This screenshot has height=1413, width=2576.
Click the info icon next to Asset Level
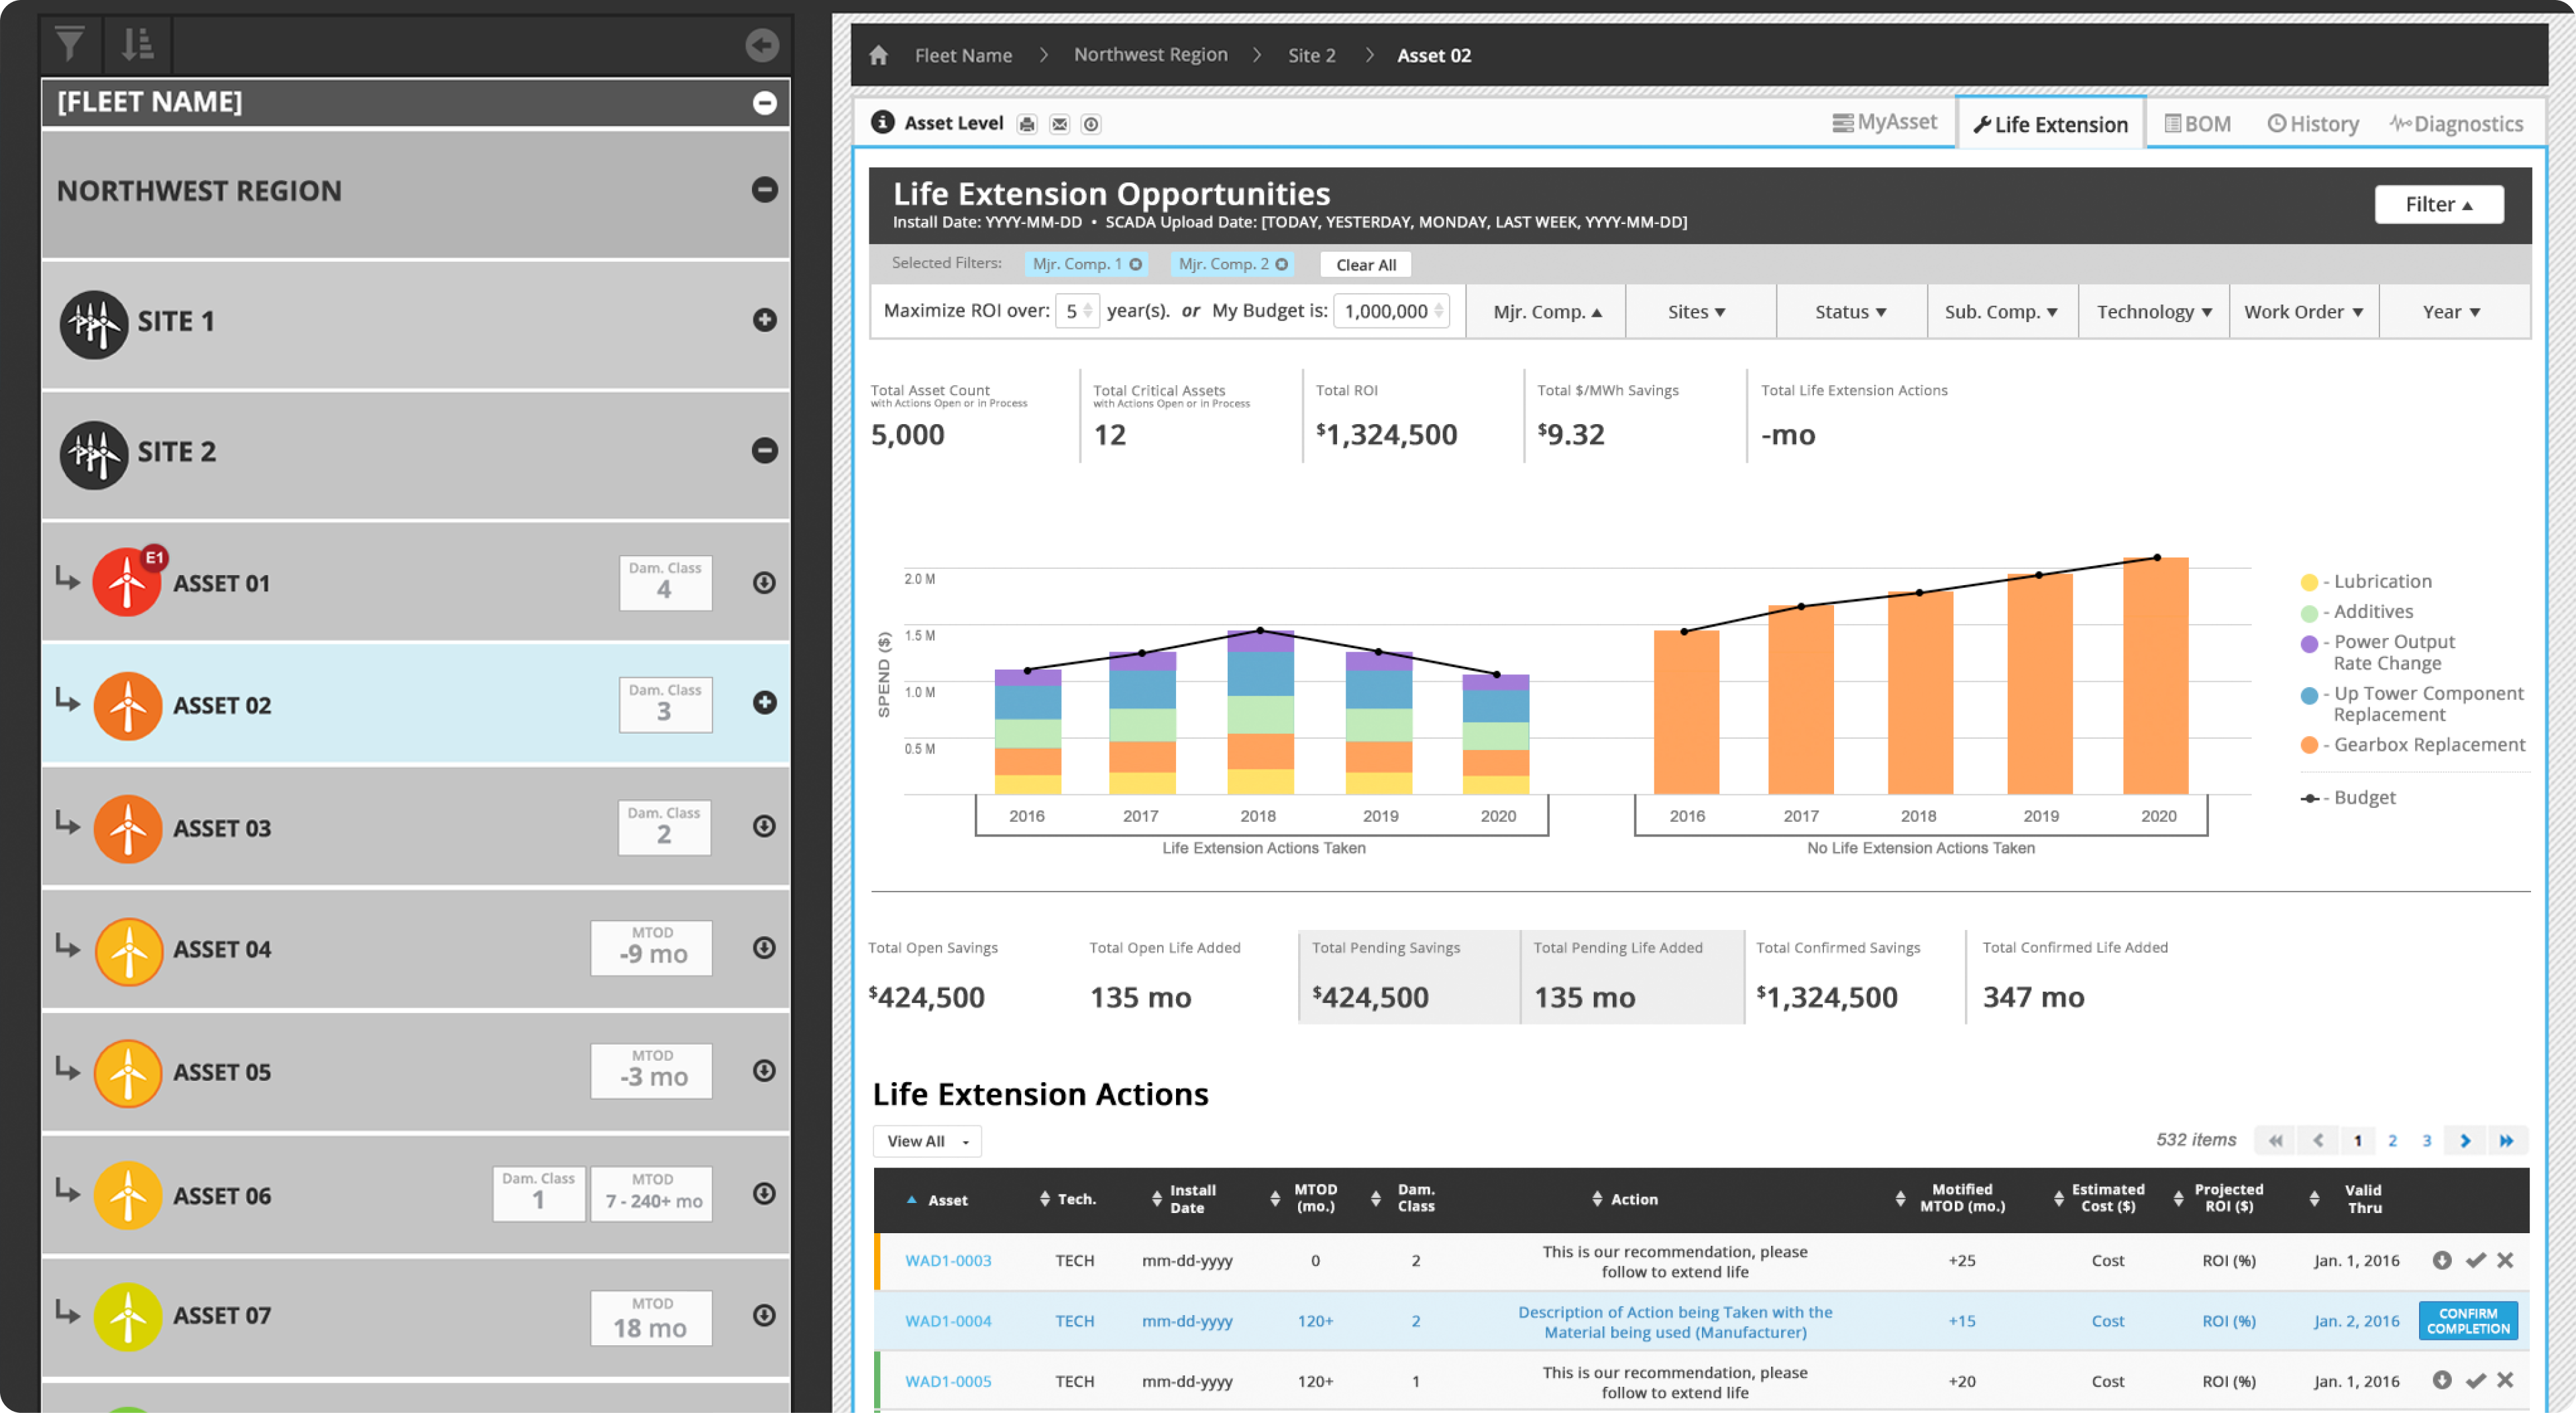pyautogui.click(x=882, y=122)
